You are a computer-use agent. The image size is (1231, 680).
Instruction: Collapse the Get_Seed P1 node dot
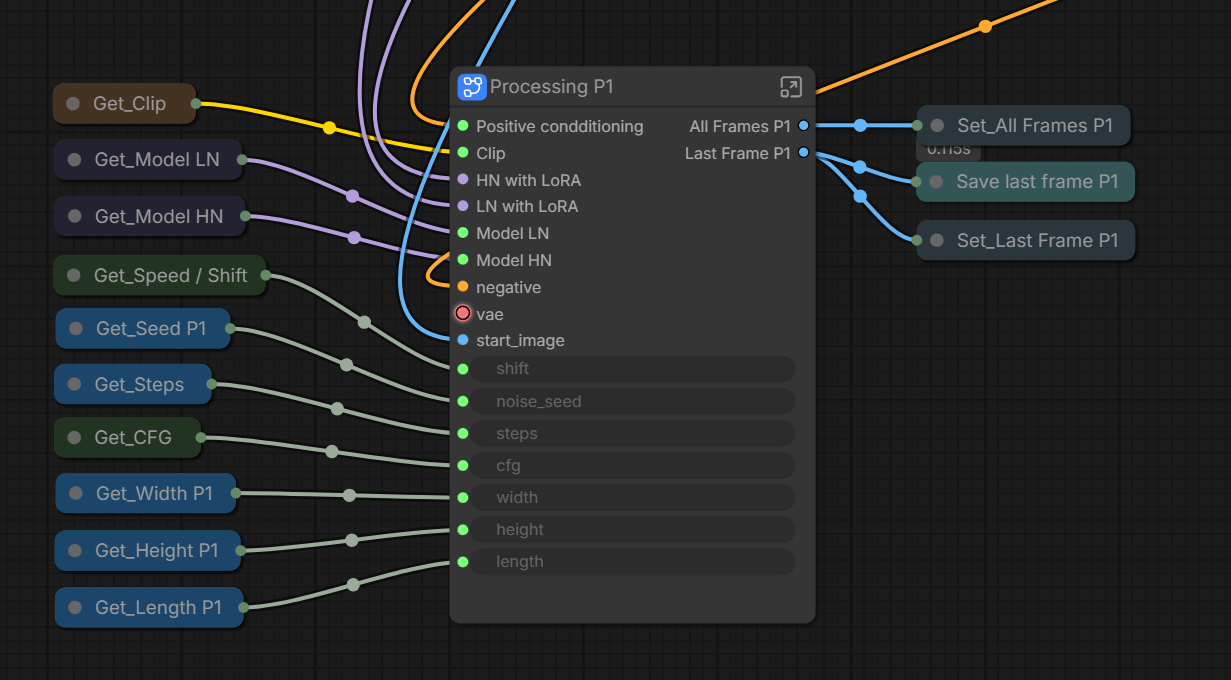click(x=75, y=328)
